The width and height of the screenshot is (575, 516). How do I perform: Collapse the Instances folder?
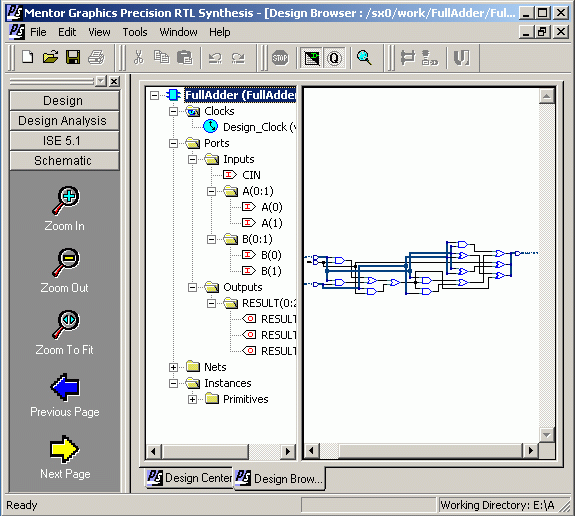(x=173, y=383)
